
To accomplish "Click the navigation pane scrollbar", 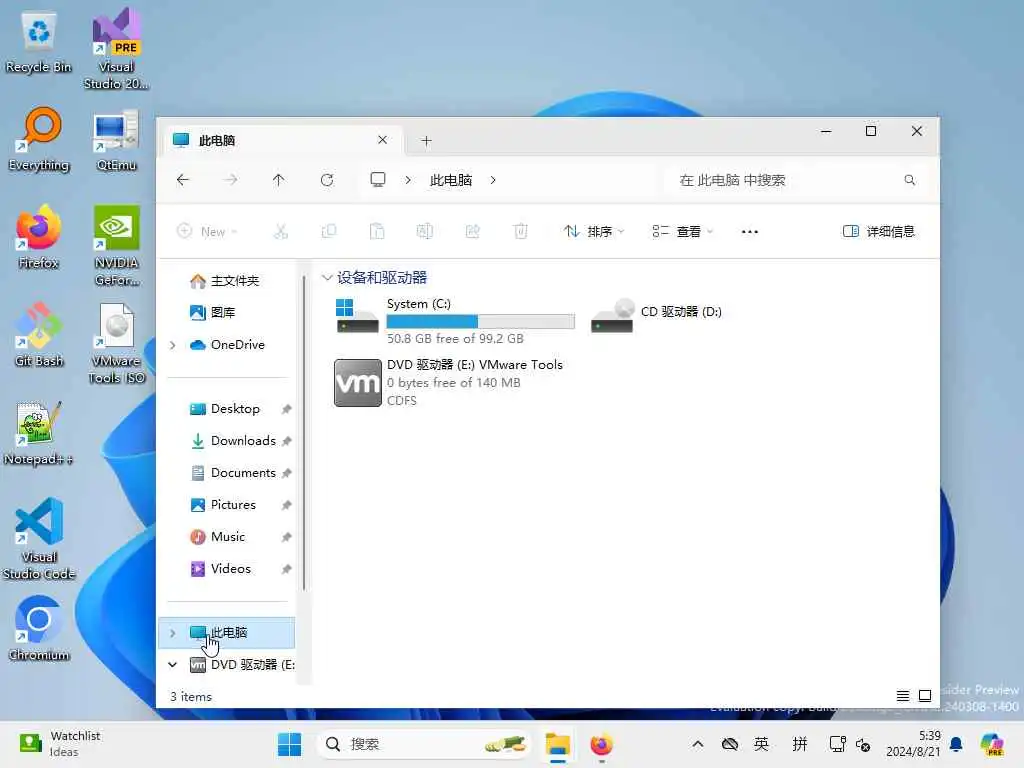I will [x=304, y=434].
